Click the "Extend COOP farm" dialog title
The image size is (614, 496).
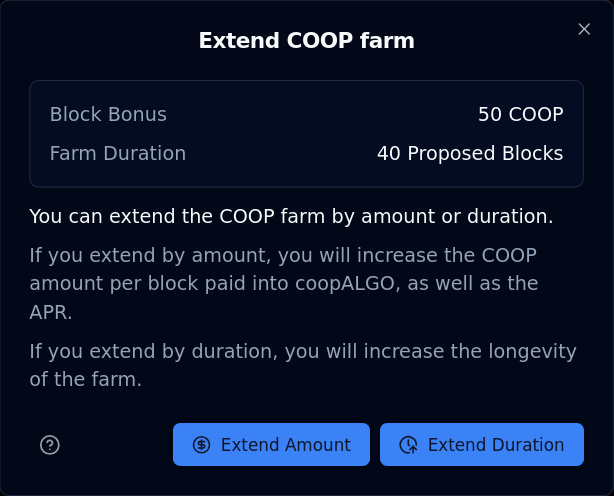tap(306, 41)
